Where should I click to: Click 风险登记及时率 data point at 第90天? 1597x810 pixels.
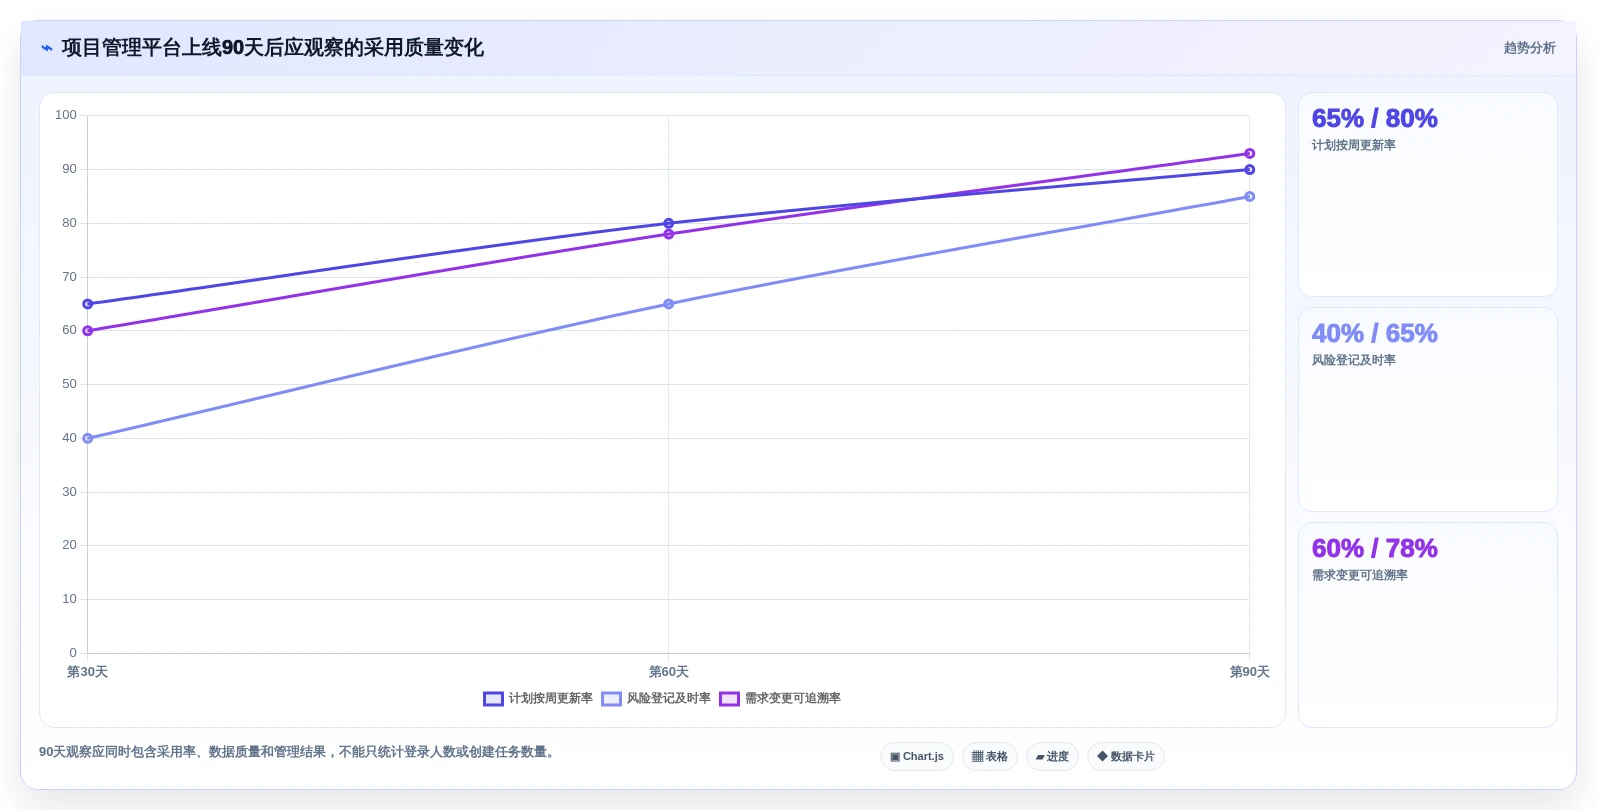(x=1250, y=197)
